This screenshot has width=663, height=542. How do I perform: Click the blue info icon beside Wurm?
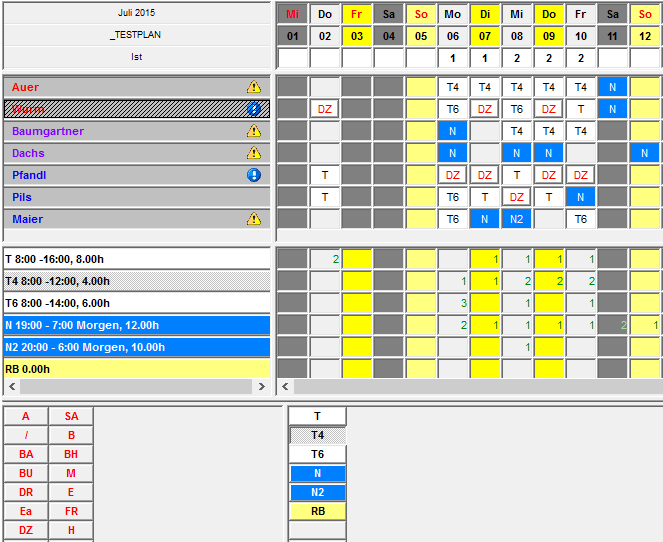pyautogui.click(x=254, y=110)
